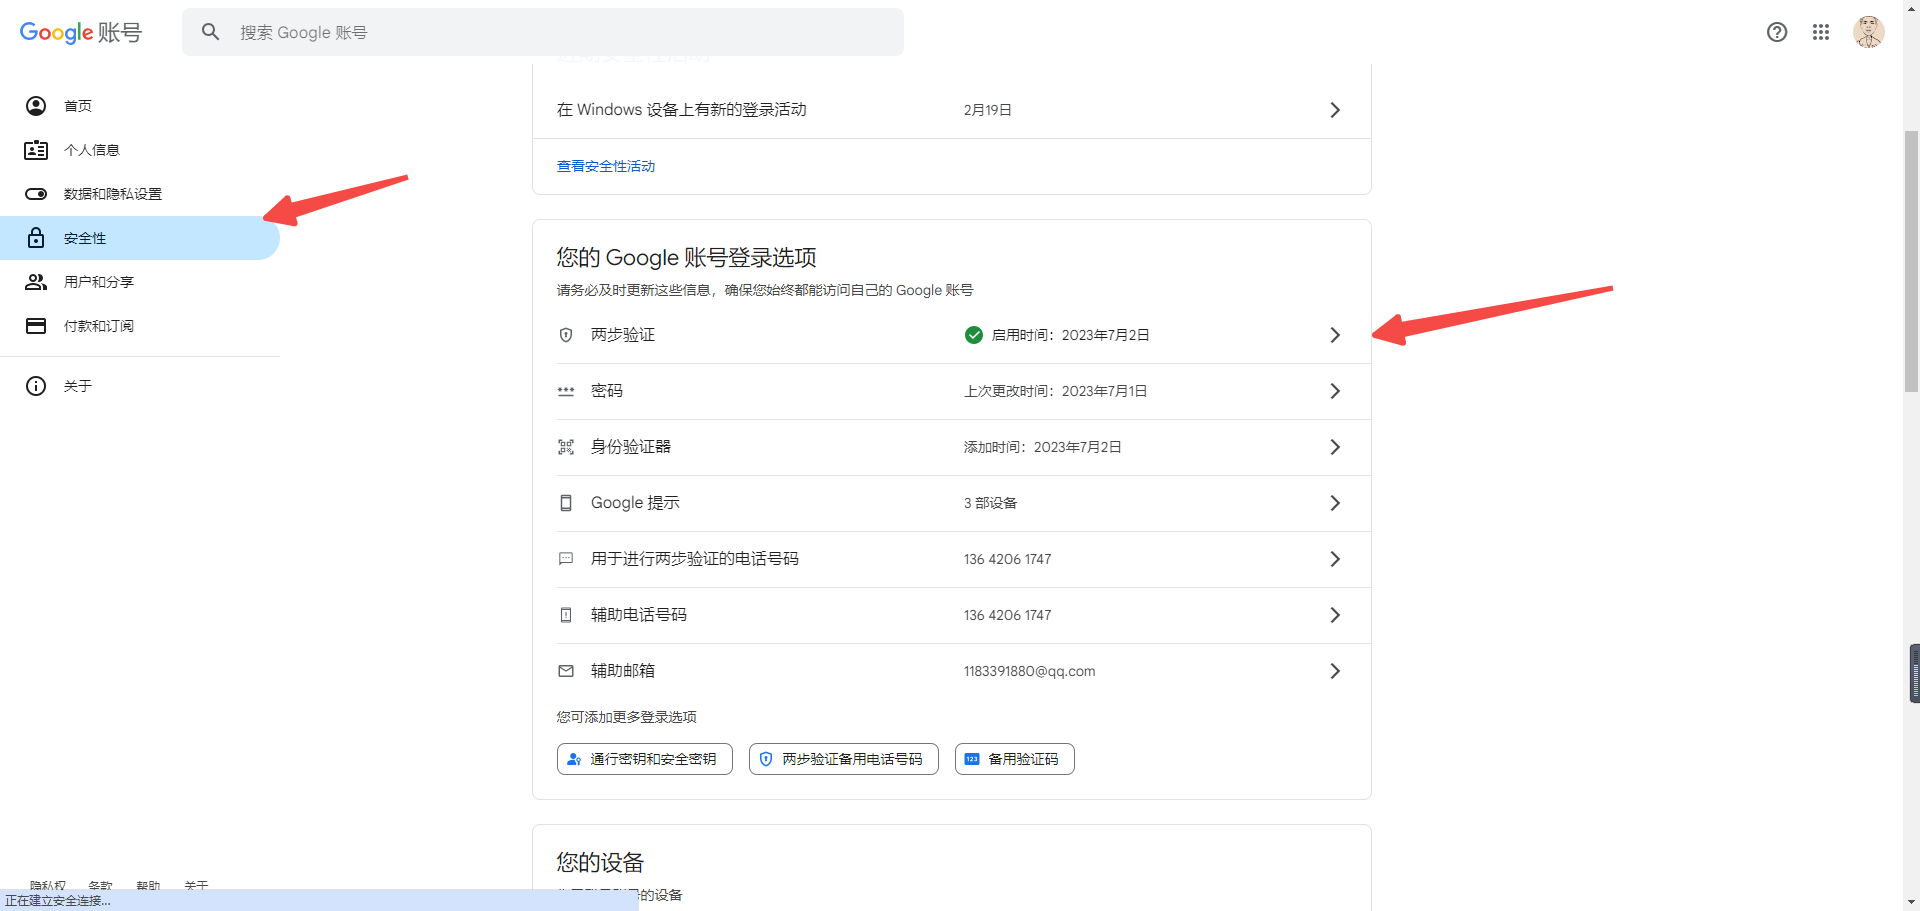Click the 身份验证器 icon
This screenshot has height=911, width=1920.
[x=566, y=447]
